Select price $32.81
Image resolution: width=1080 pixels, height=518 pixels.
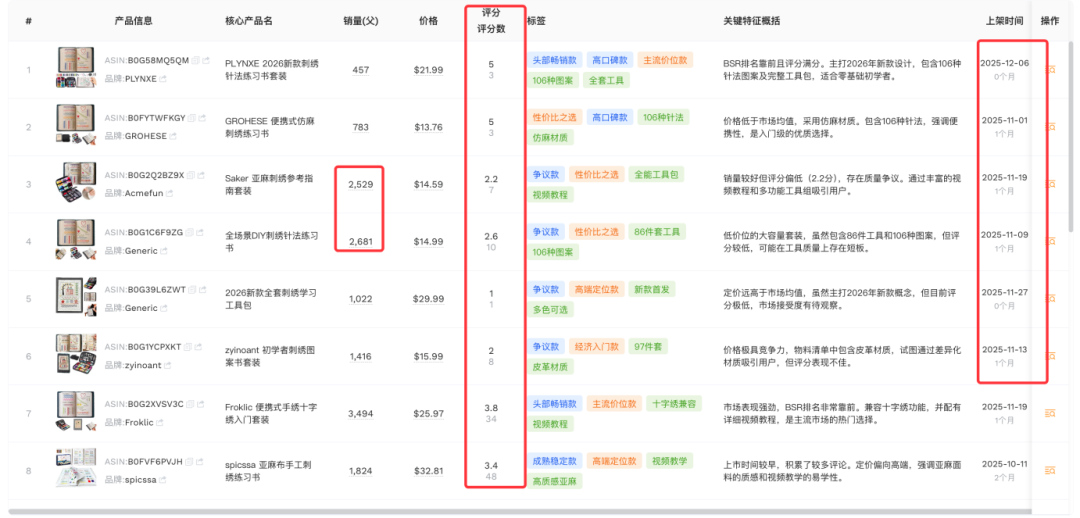point(428,471)
